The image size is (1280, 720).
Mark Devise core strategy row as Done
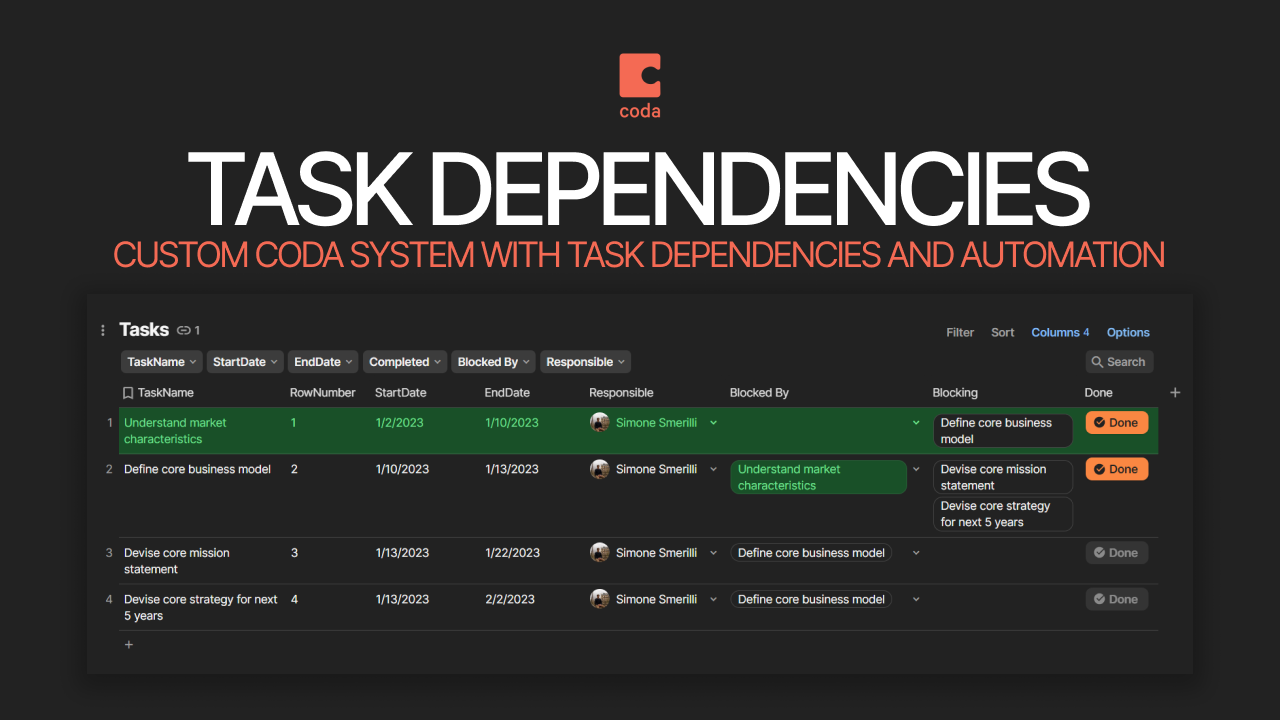click(1116, 599)
